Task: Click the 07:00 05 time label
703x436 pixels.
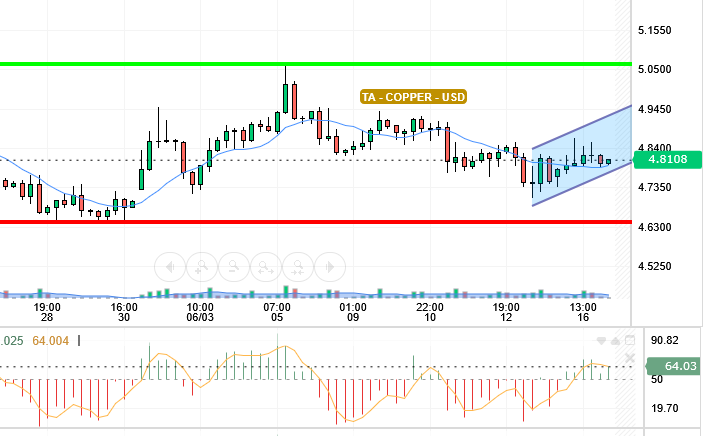Action: coord(277,312)
